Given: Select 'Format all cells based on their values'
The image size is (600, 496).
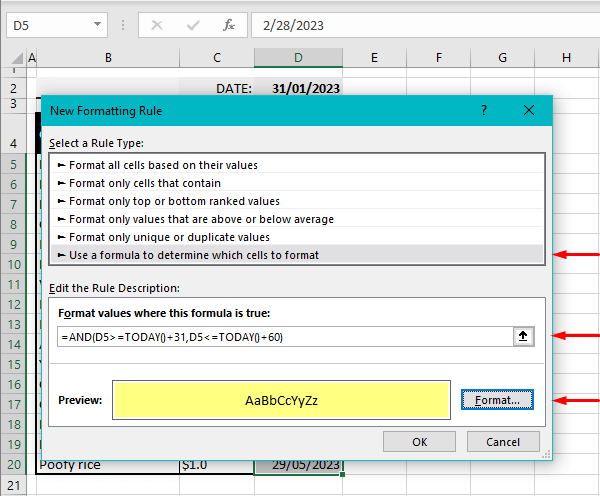Looking at the screenshot, I should 297,165.
